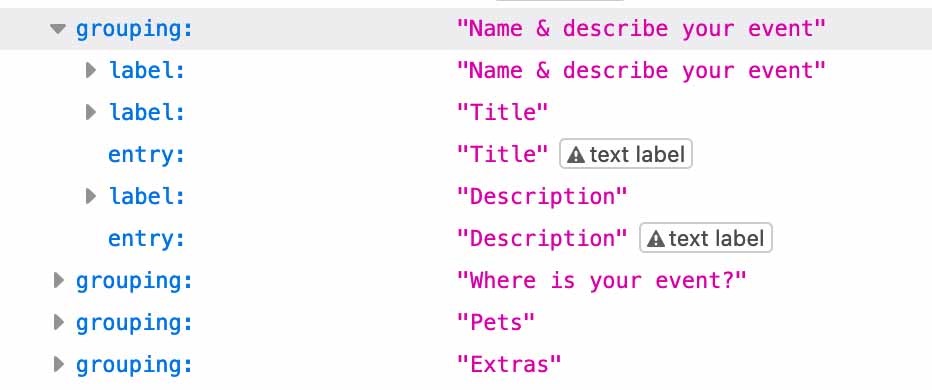Select the "Extras" value text
Screen dimensions: 932x390
click(509, 364)
